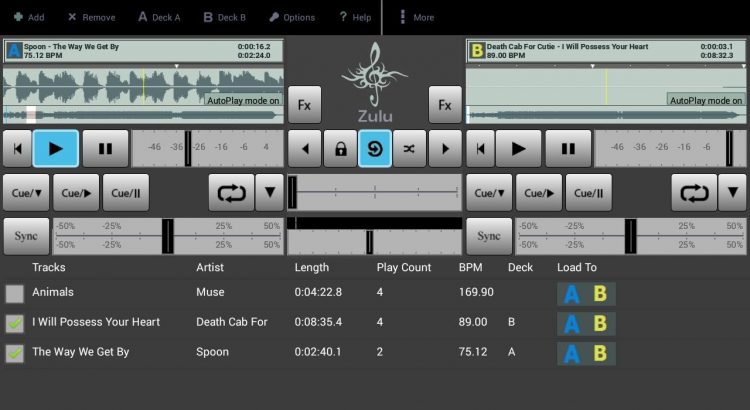Expand Deck A loop dropdown arrow
Screen dimensions: 750x410
270,192
